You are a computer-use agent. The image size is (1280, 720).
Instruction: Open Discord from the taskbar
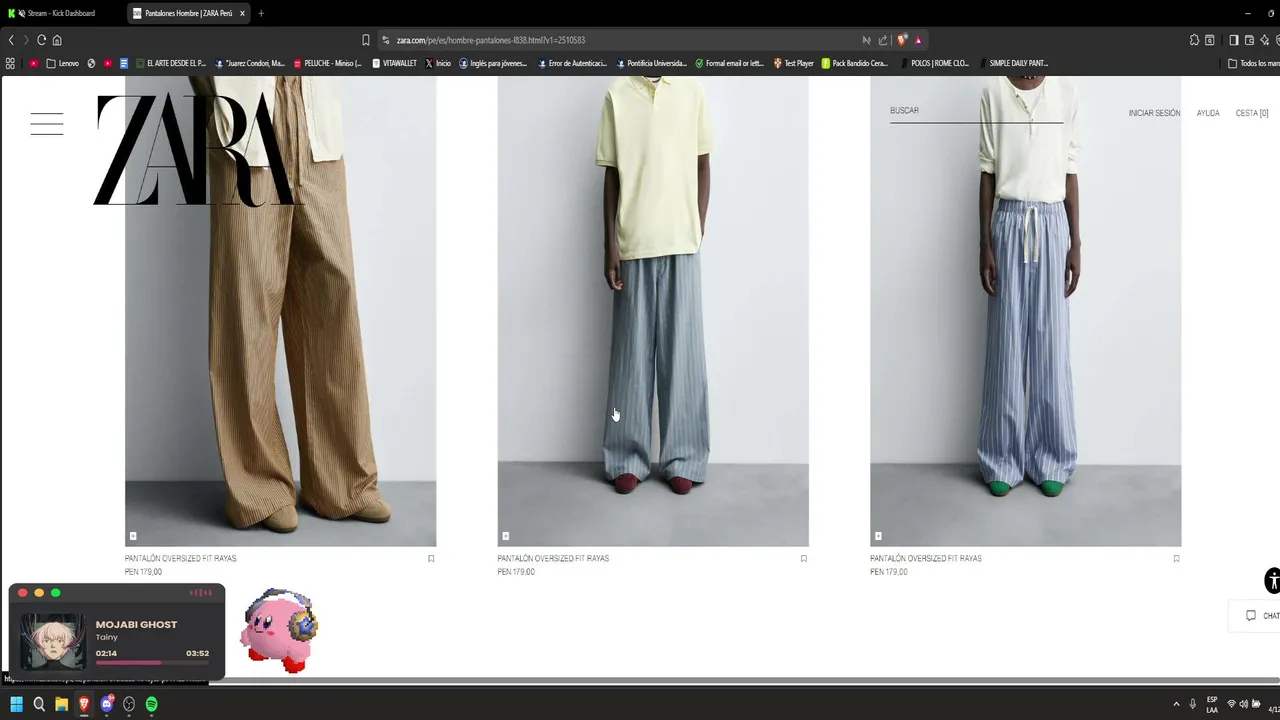[107, 704]
